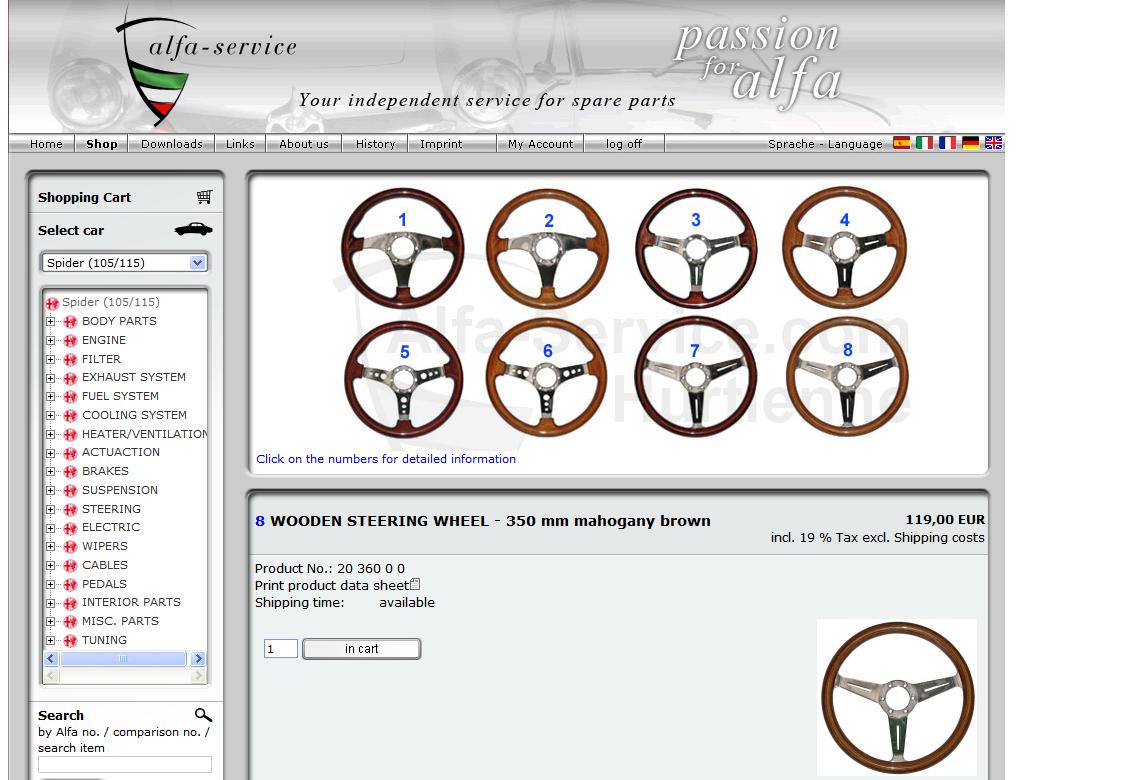The height and width of the screenshot is (780, 1148).
Task: Click the category tree horizontal scrollbar
Action: tap(123, 659)
